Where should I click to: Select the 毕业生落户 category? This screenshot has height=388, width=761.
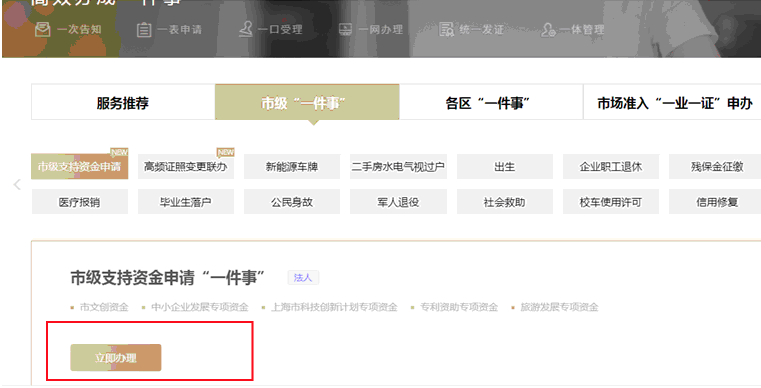pos(186,202)
